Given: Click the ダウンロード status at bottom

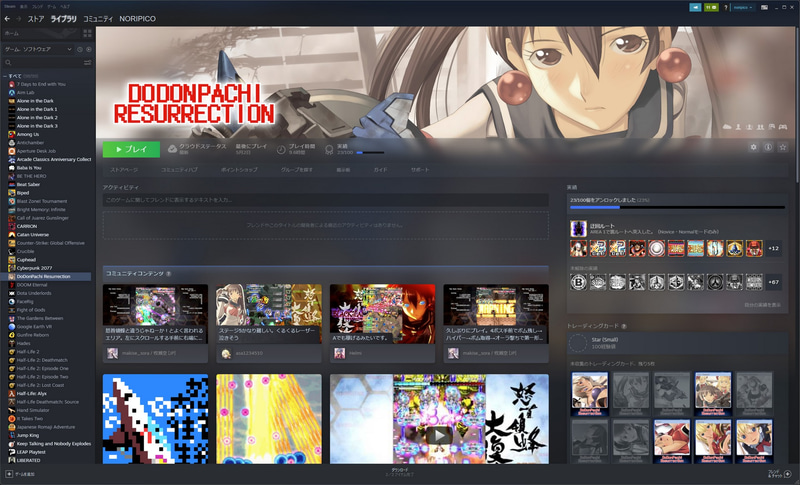Looking at the screenshot, I should [399, 472].
